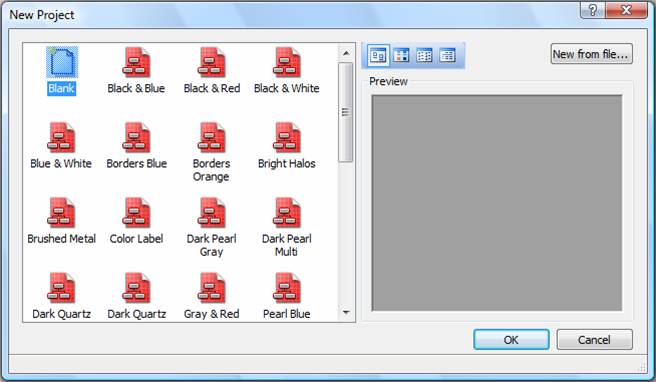656x382 pixels.
Task: Switch to large icons view mode
Action: coord(378,55)
